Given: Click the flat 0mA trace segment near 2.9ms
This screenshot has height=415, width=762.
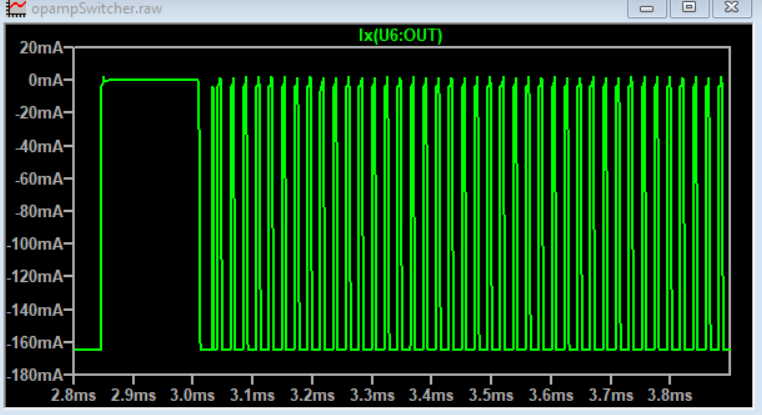Looking at the screenshot, I should pos(150,80).
